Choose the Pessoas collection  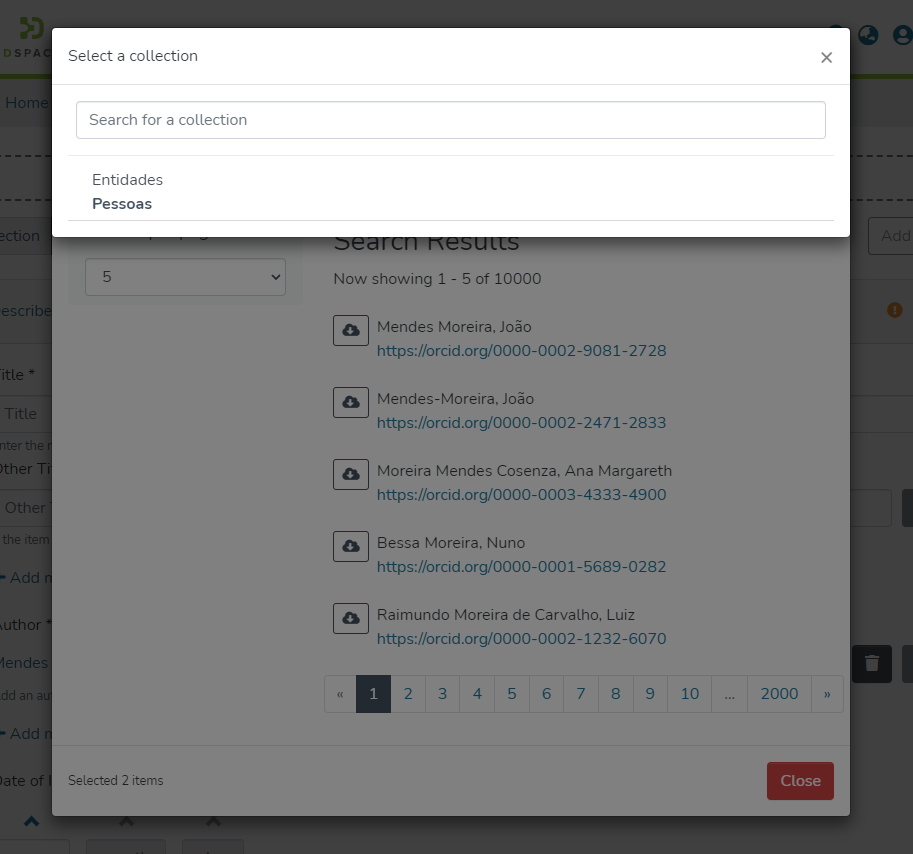(x=122, y=204)
